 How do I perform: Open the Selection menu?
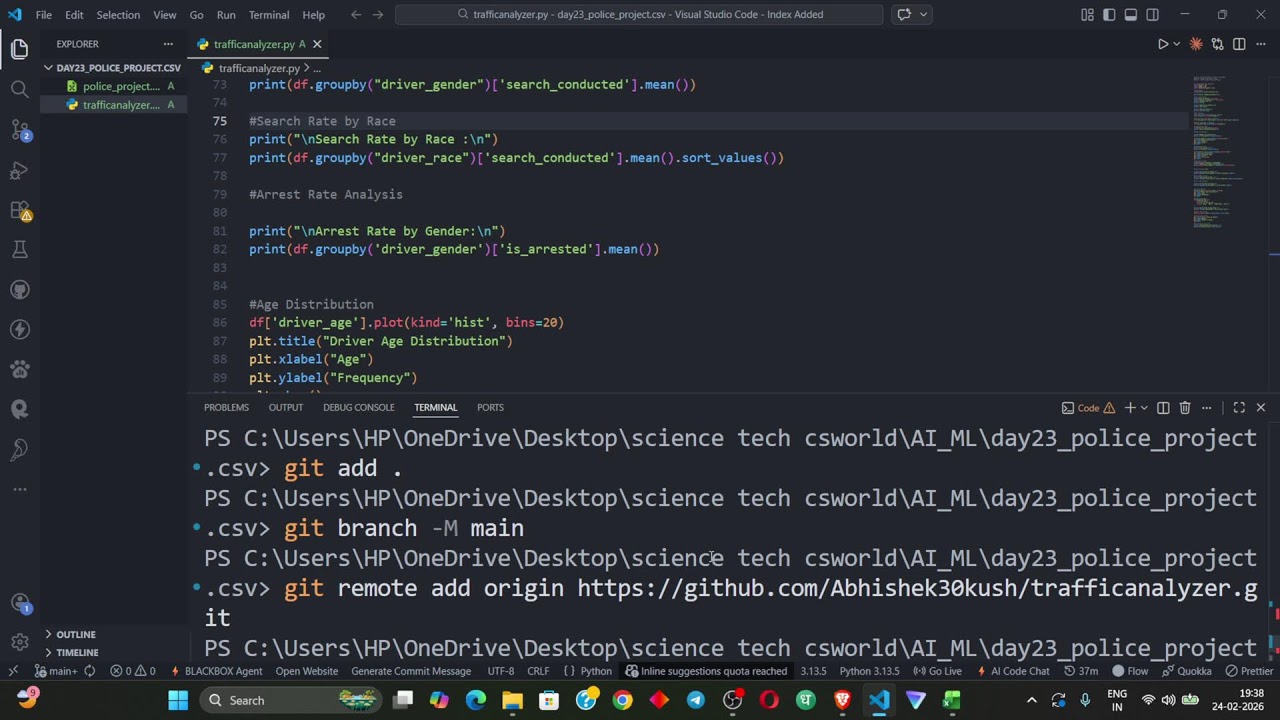pos(118,15)
